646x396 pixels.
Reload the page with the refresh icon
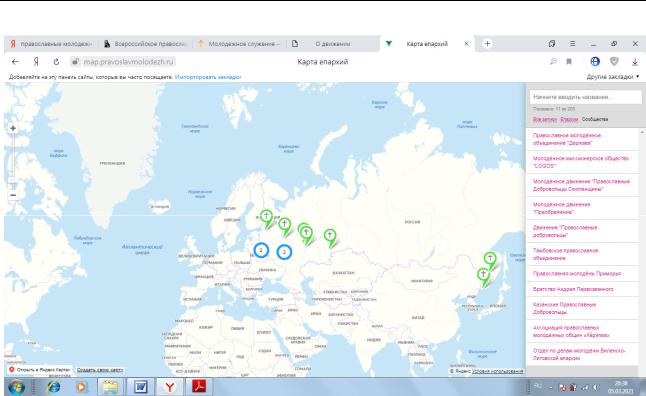coord(56,62)
